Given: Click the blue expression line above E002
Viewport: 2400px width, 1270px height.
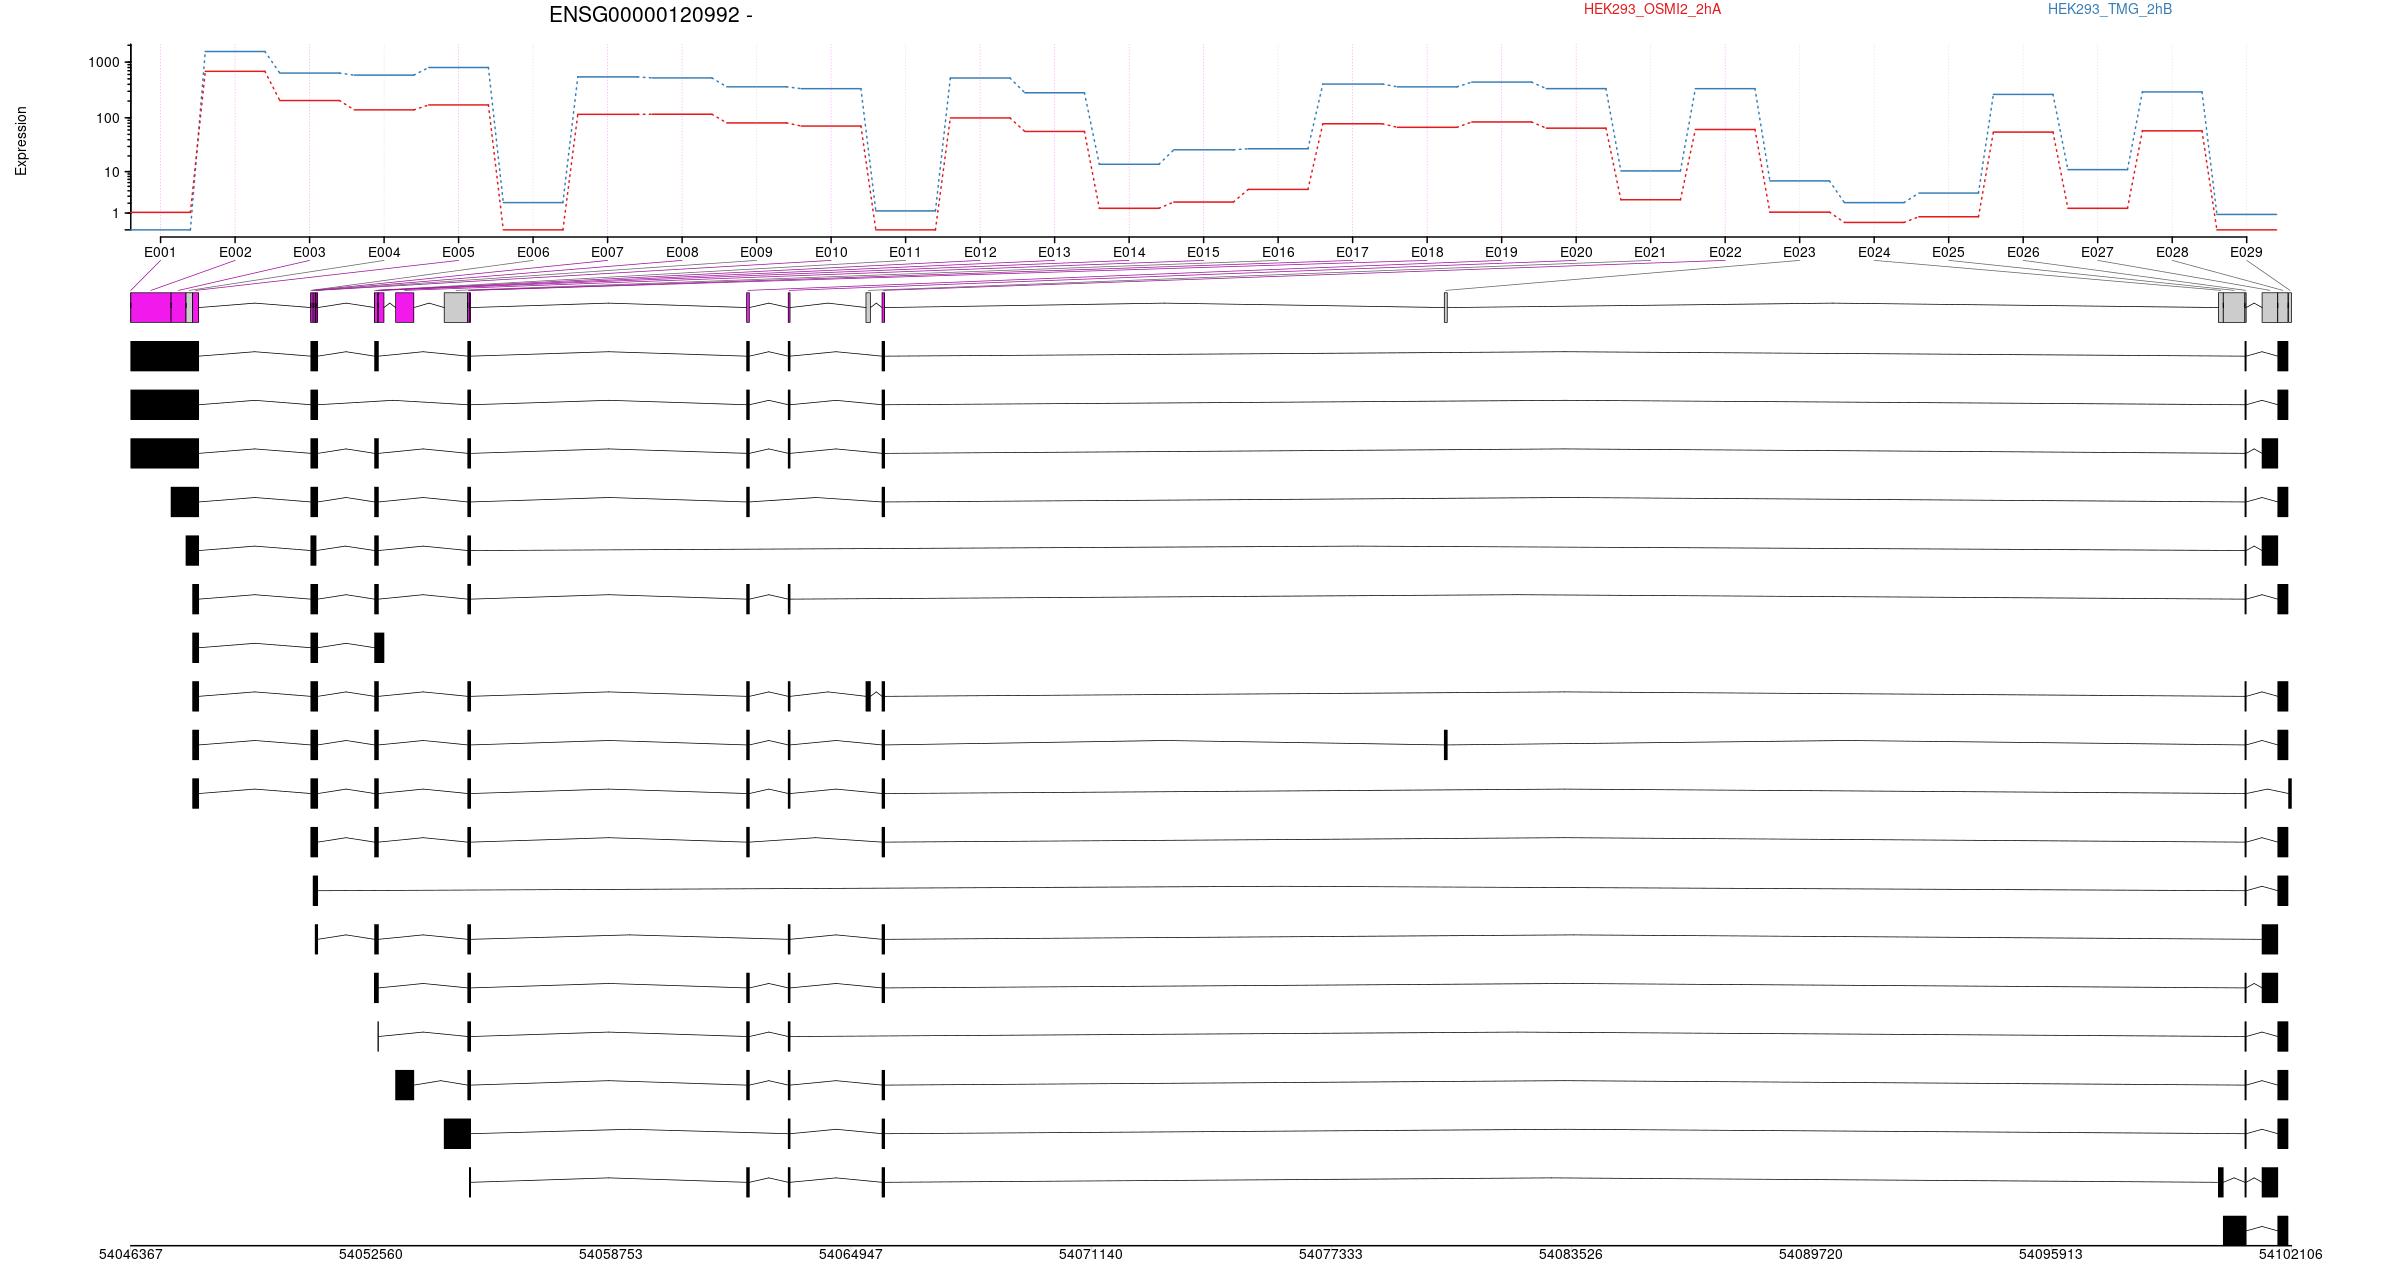Looking at the screenshot, I should (x=235, y=51).
